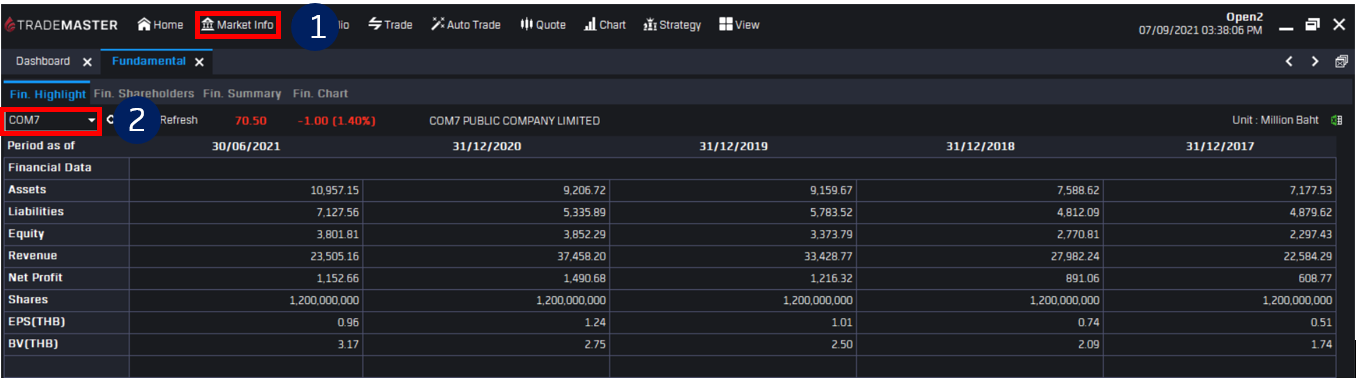Open the Trade menu
This screenshot has height=379, width=1359.
[x=390, y=25]
